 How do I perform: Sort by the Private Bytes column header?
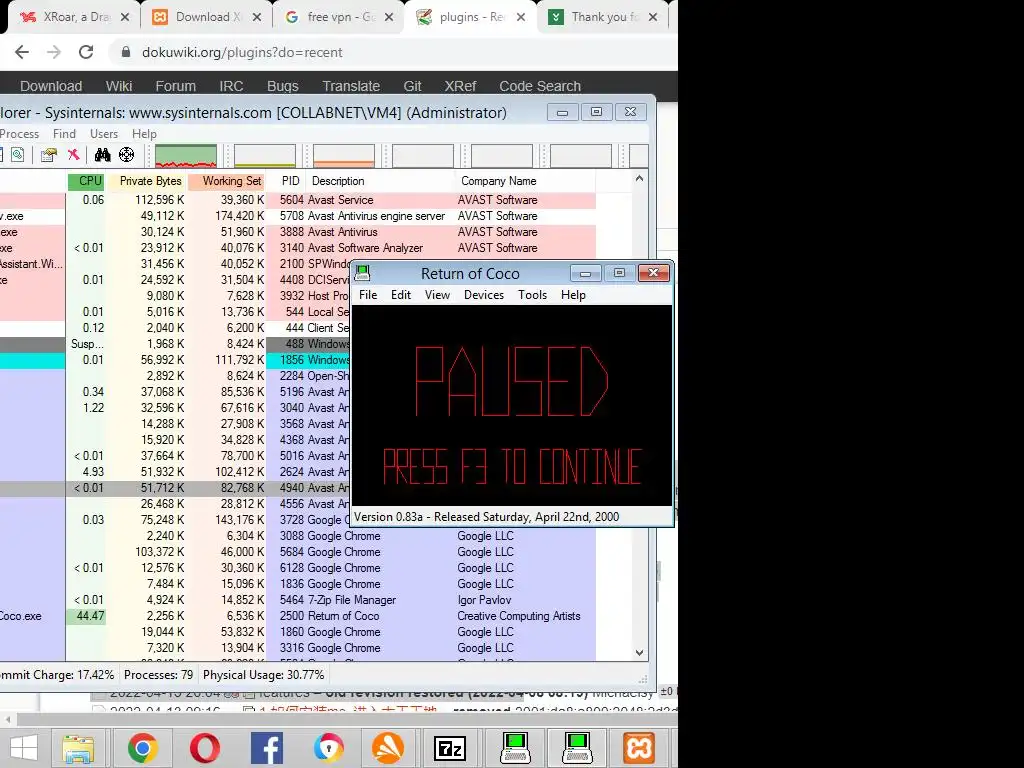tap(146, 182)
